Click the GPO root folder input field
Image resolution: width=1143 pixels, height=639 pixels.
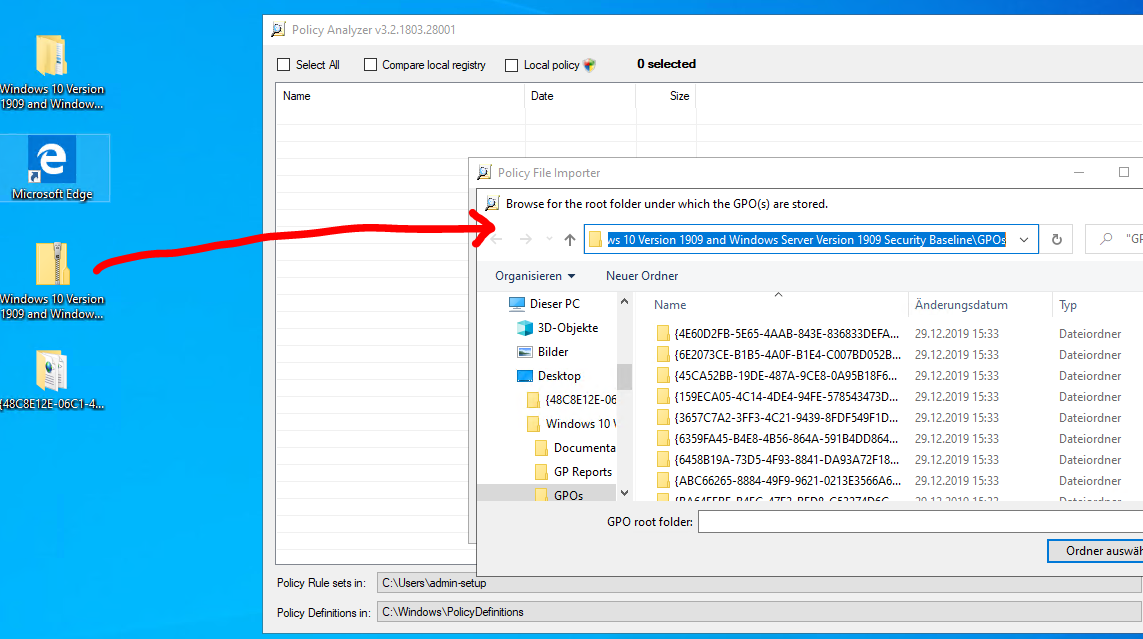coord(920,522)
